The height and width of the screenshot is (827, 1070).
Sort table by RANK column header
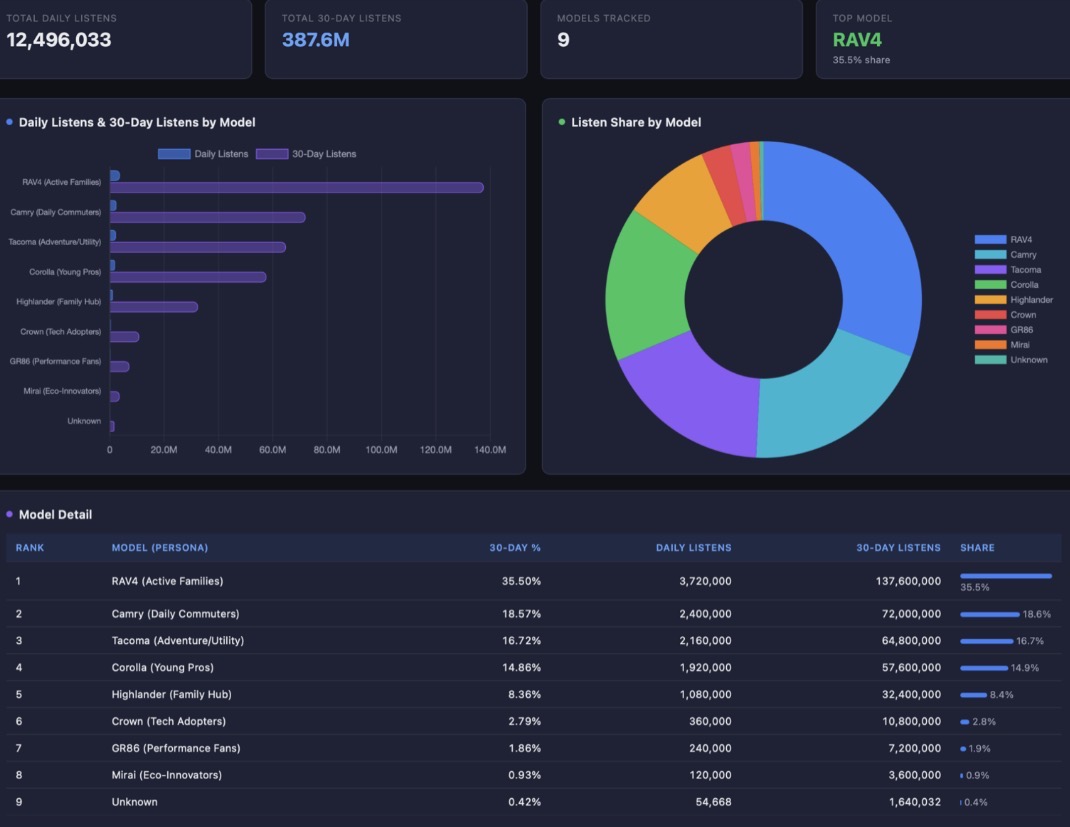tap(30, 548)
